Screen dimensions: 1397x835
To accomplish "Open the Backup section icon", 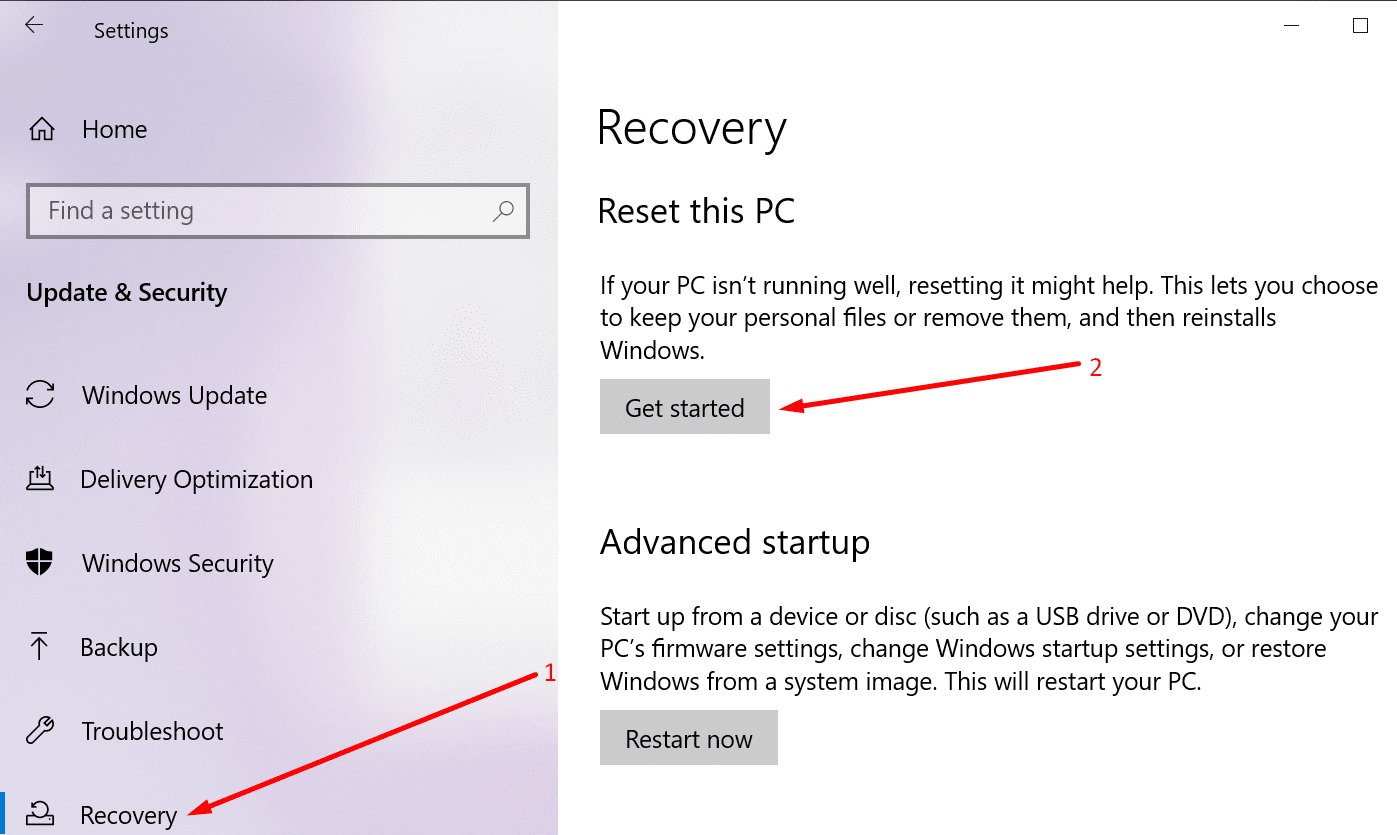I will (x=39, y=647).
